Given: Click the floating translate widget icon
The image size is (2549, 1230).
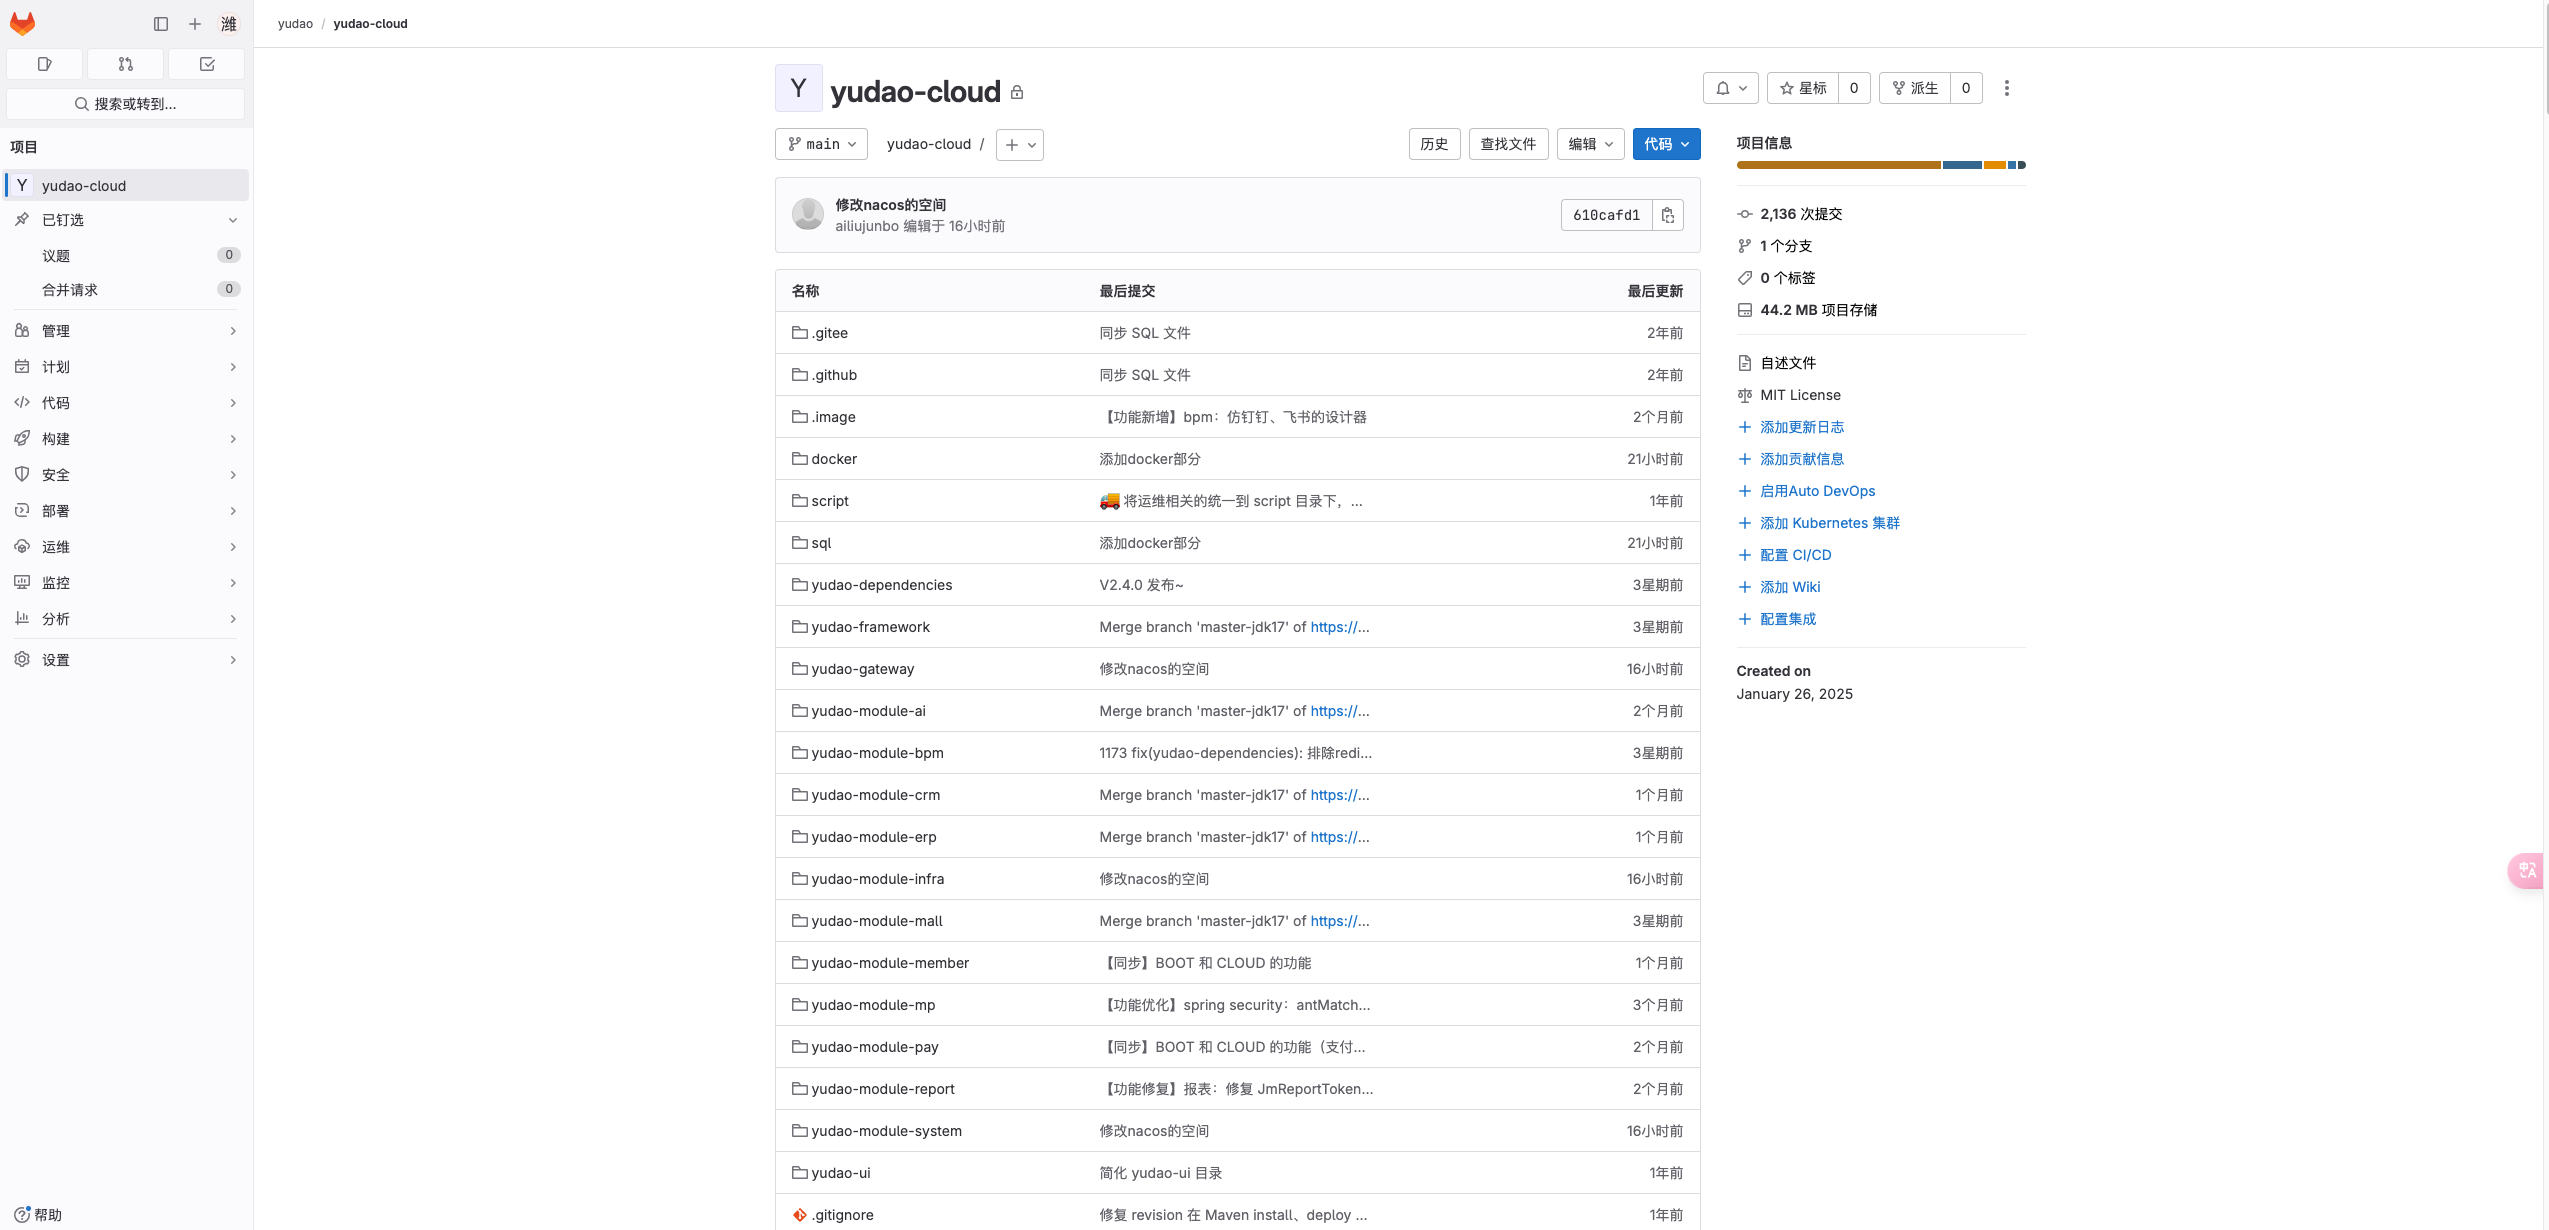Looking at the screenshot, I should point(2526,870).
